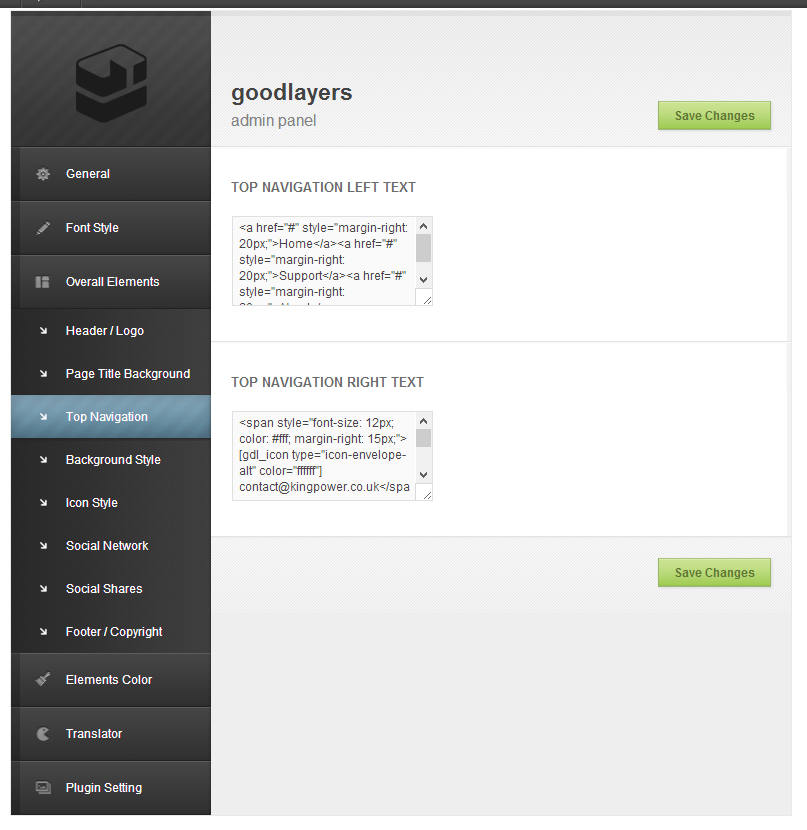Open the Page Title Background submenu item
807x830 pixels.
127,374
